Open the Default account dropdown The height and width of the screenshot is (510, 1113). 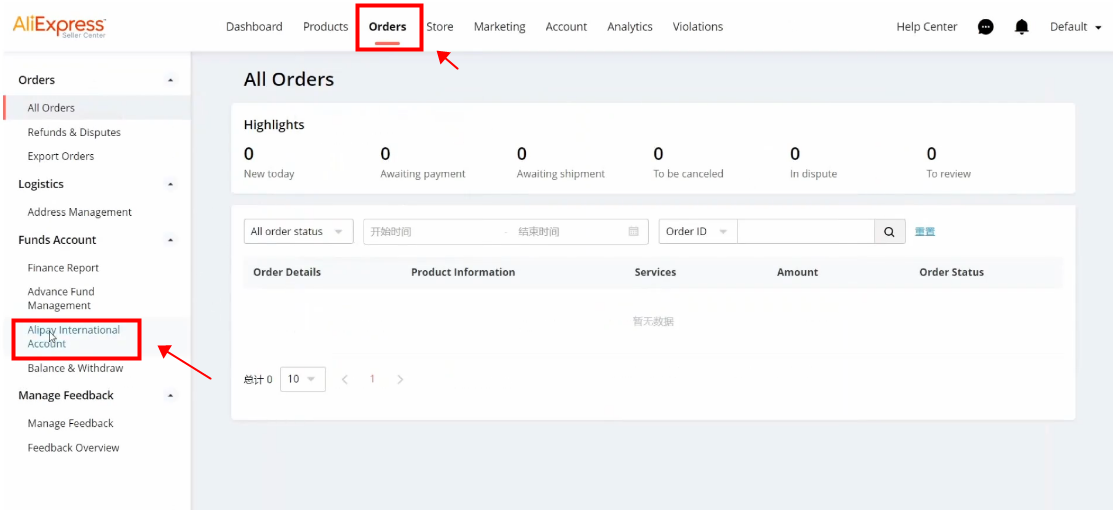coord(1075,27)
